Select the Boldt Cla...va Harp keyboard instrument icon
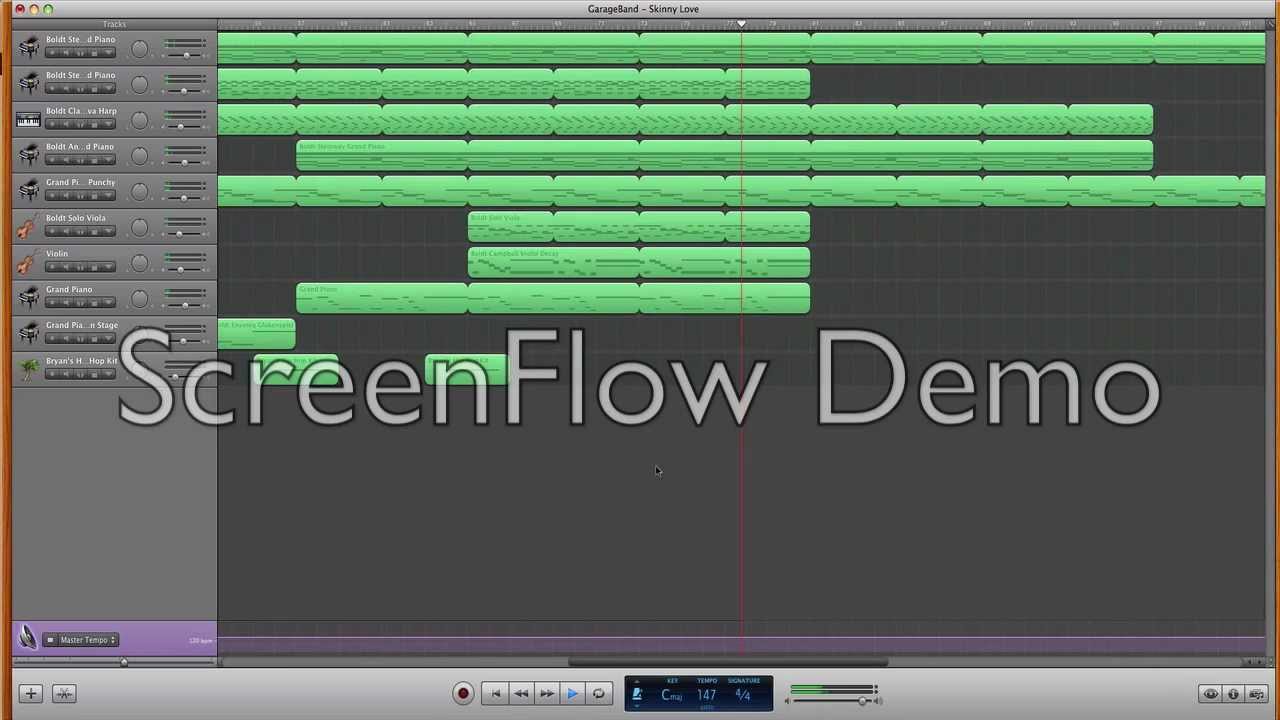The image size is (1280, 720). [28, 120]
